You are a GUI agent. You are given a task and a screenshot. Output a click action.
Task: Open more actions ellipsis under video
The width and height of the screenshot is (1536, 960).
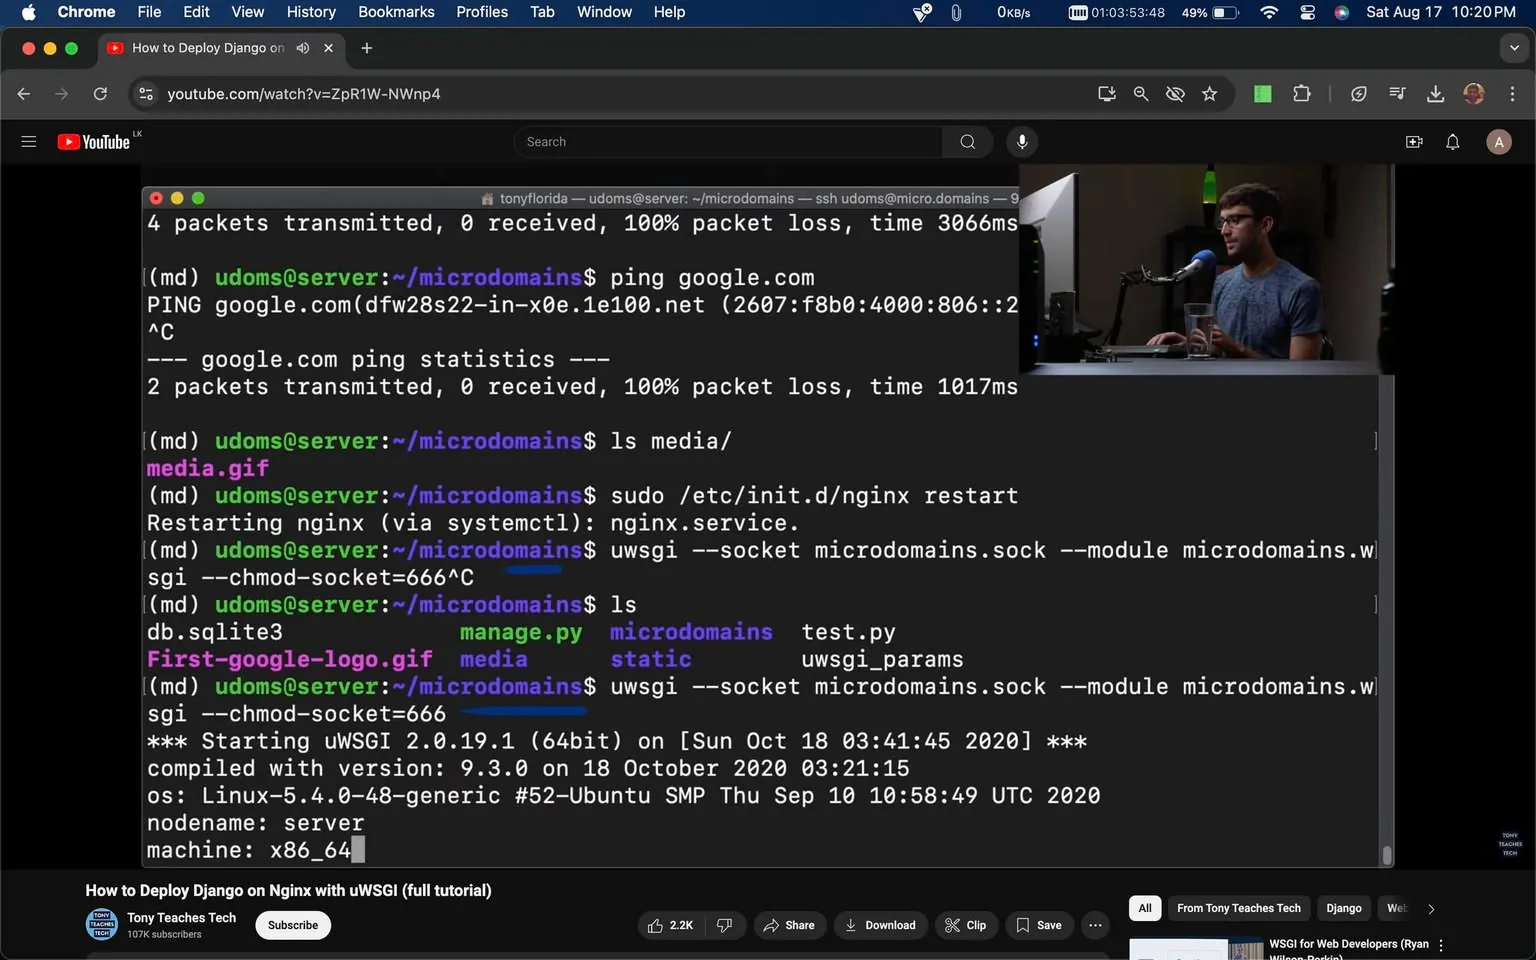coord(1096,925)
